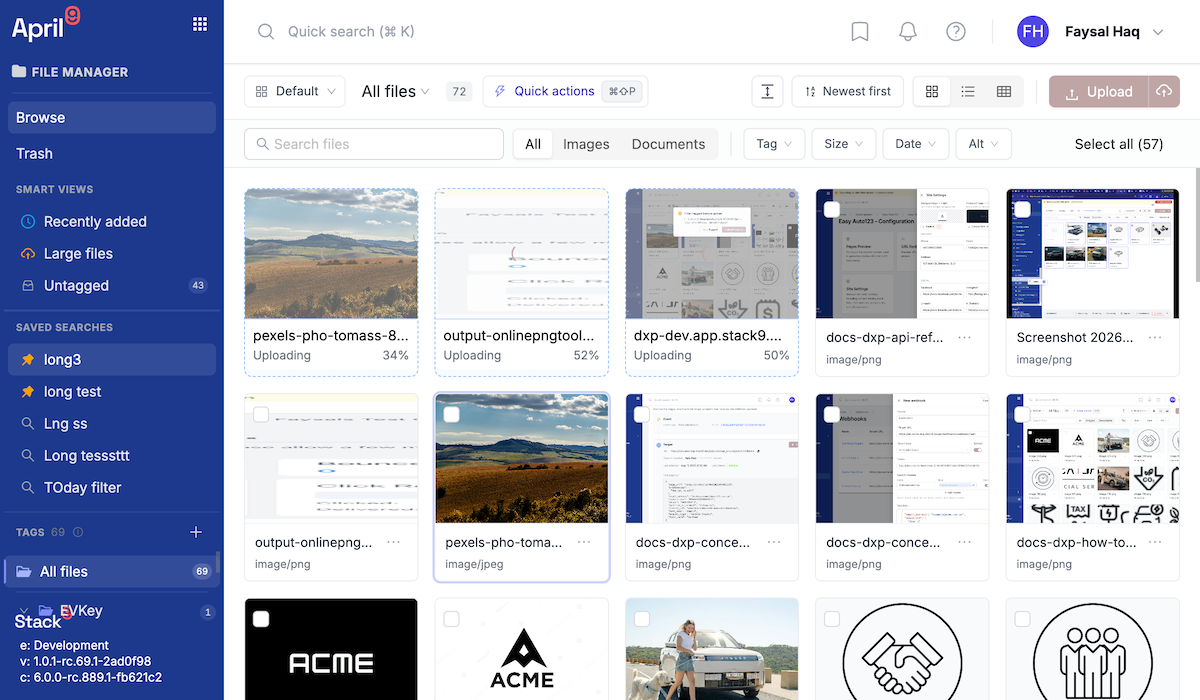
Task: Select the Documents filter tab
Action: pyautogui.click(x=668, y=144)
